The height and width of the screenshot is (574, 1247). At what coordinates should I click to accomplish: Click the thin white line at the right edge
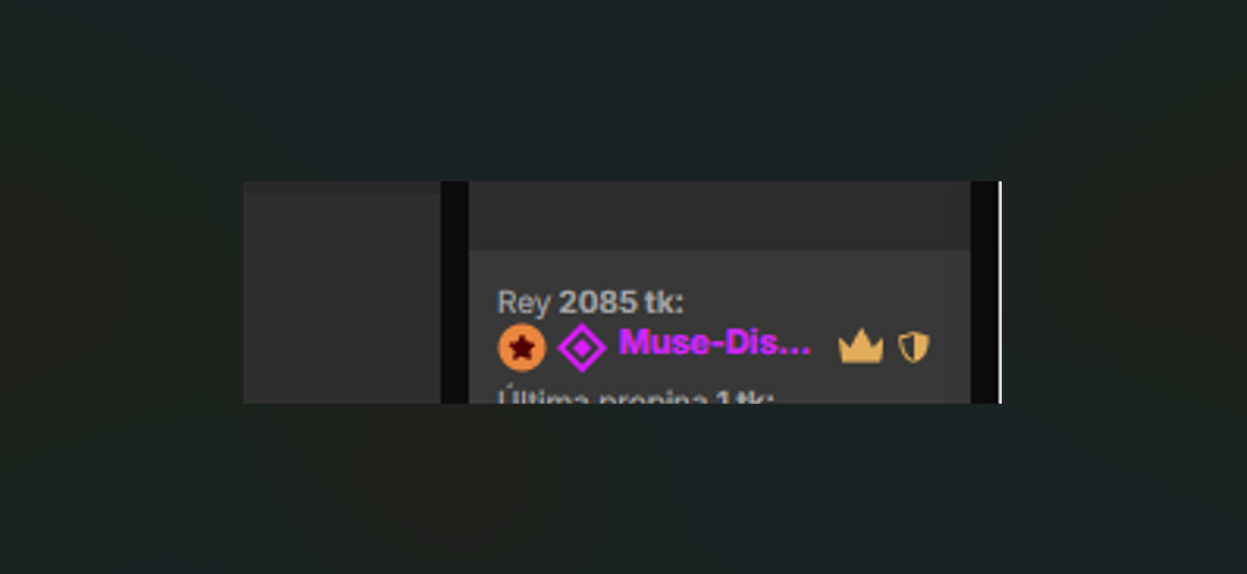[x=999, y=292]
